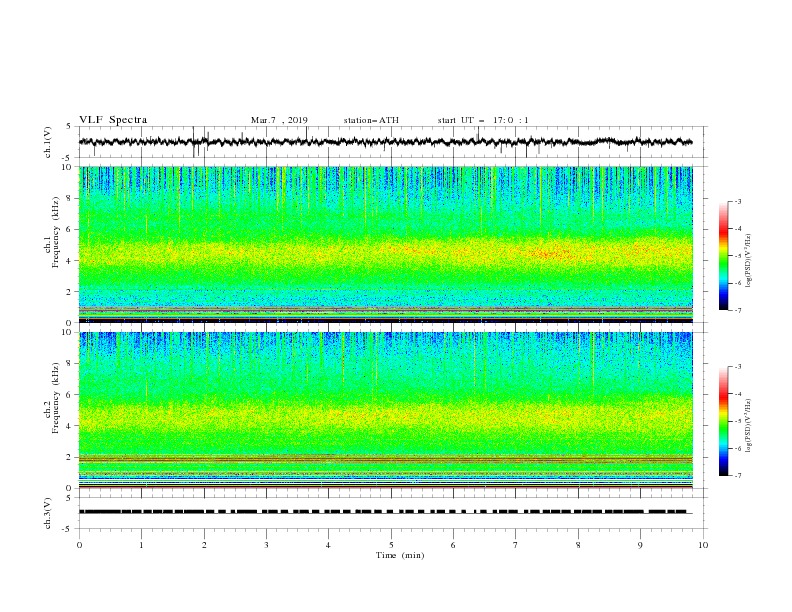Click the "2" kHz tick on ch.2 spectrogram
The width and height of the screenshot is (792, 612).
coord(70,457)
